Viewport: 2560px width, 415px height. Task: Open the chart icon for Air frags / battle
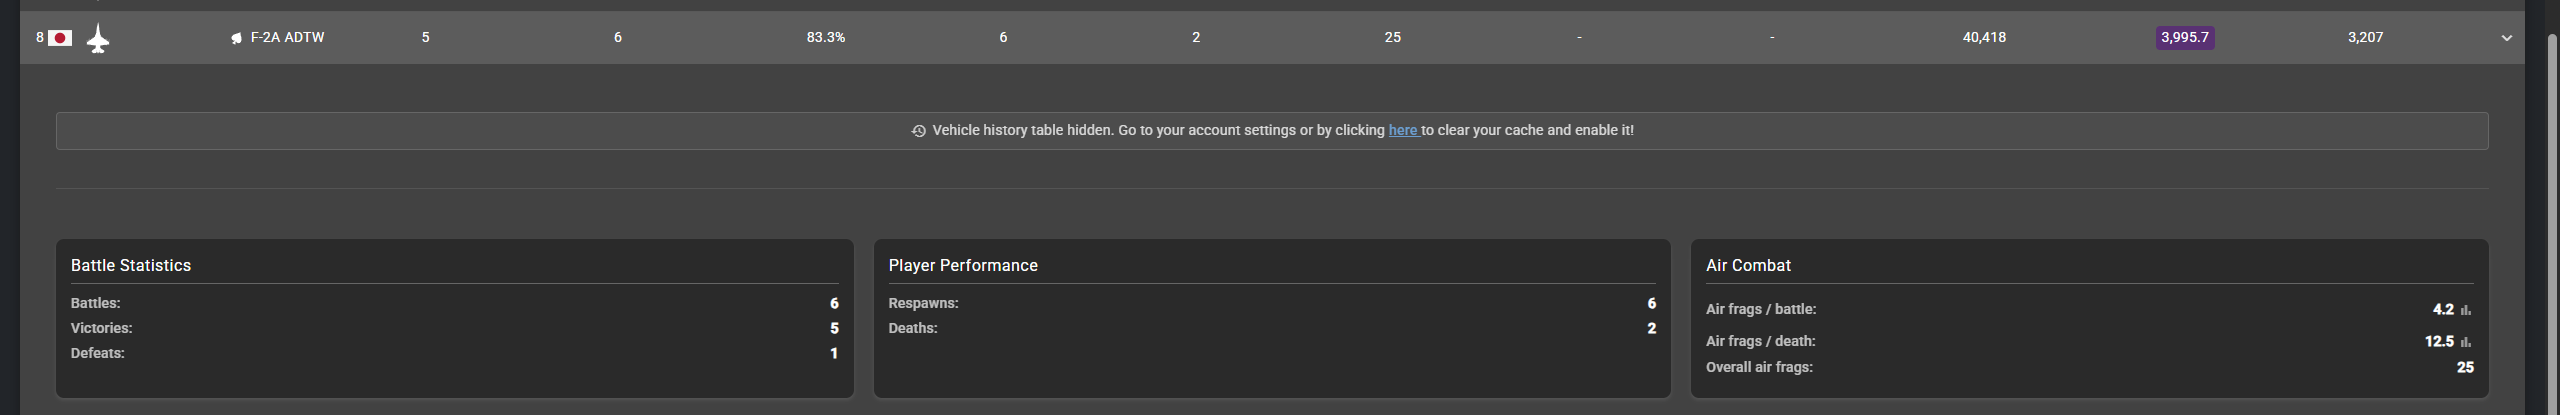click(2466, 310)
